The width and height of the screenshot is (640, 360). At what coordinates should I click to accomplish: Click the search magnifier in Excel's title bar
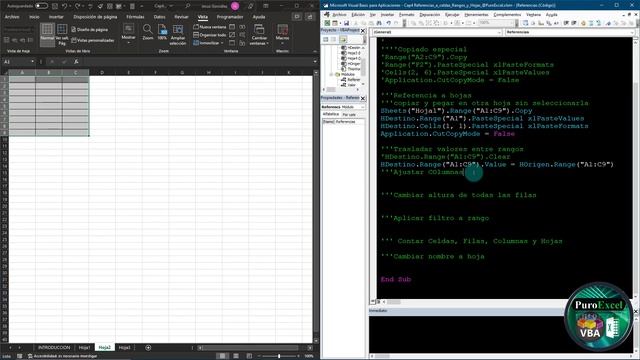tap(188, 6)
